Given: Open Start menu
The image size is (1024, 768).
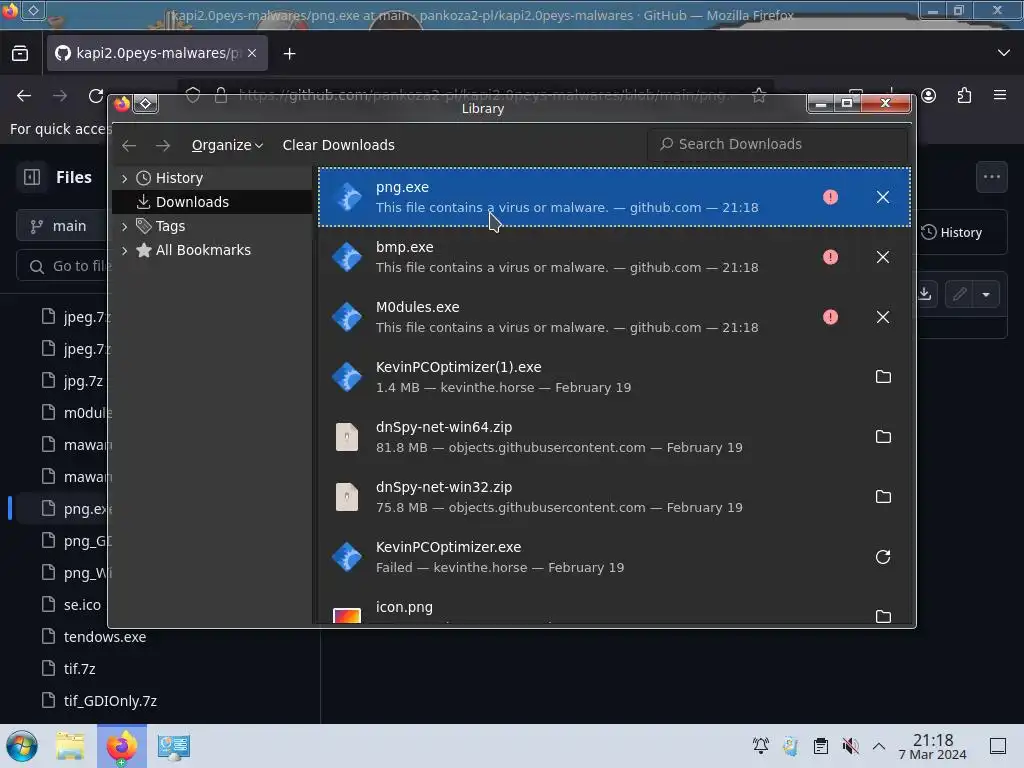Looking at the screenshot, I should click(x=22, y=746).
